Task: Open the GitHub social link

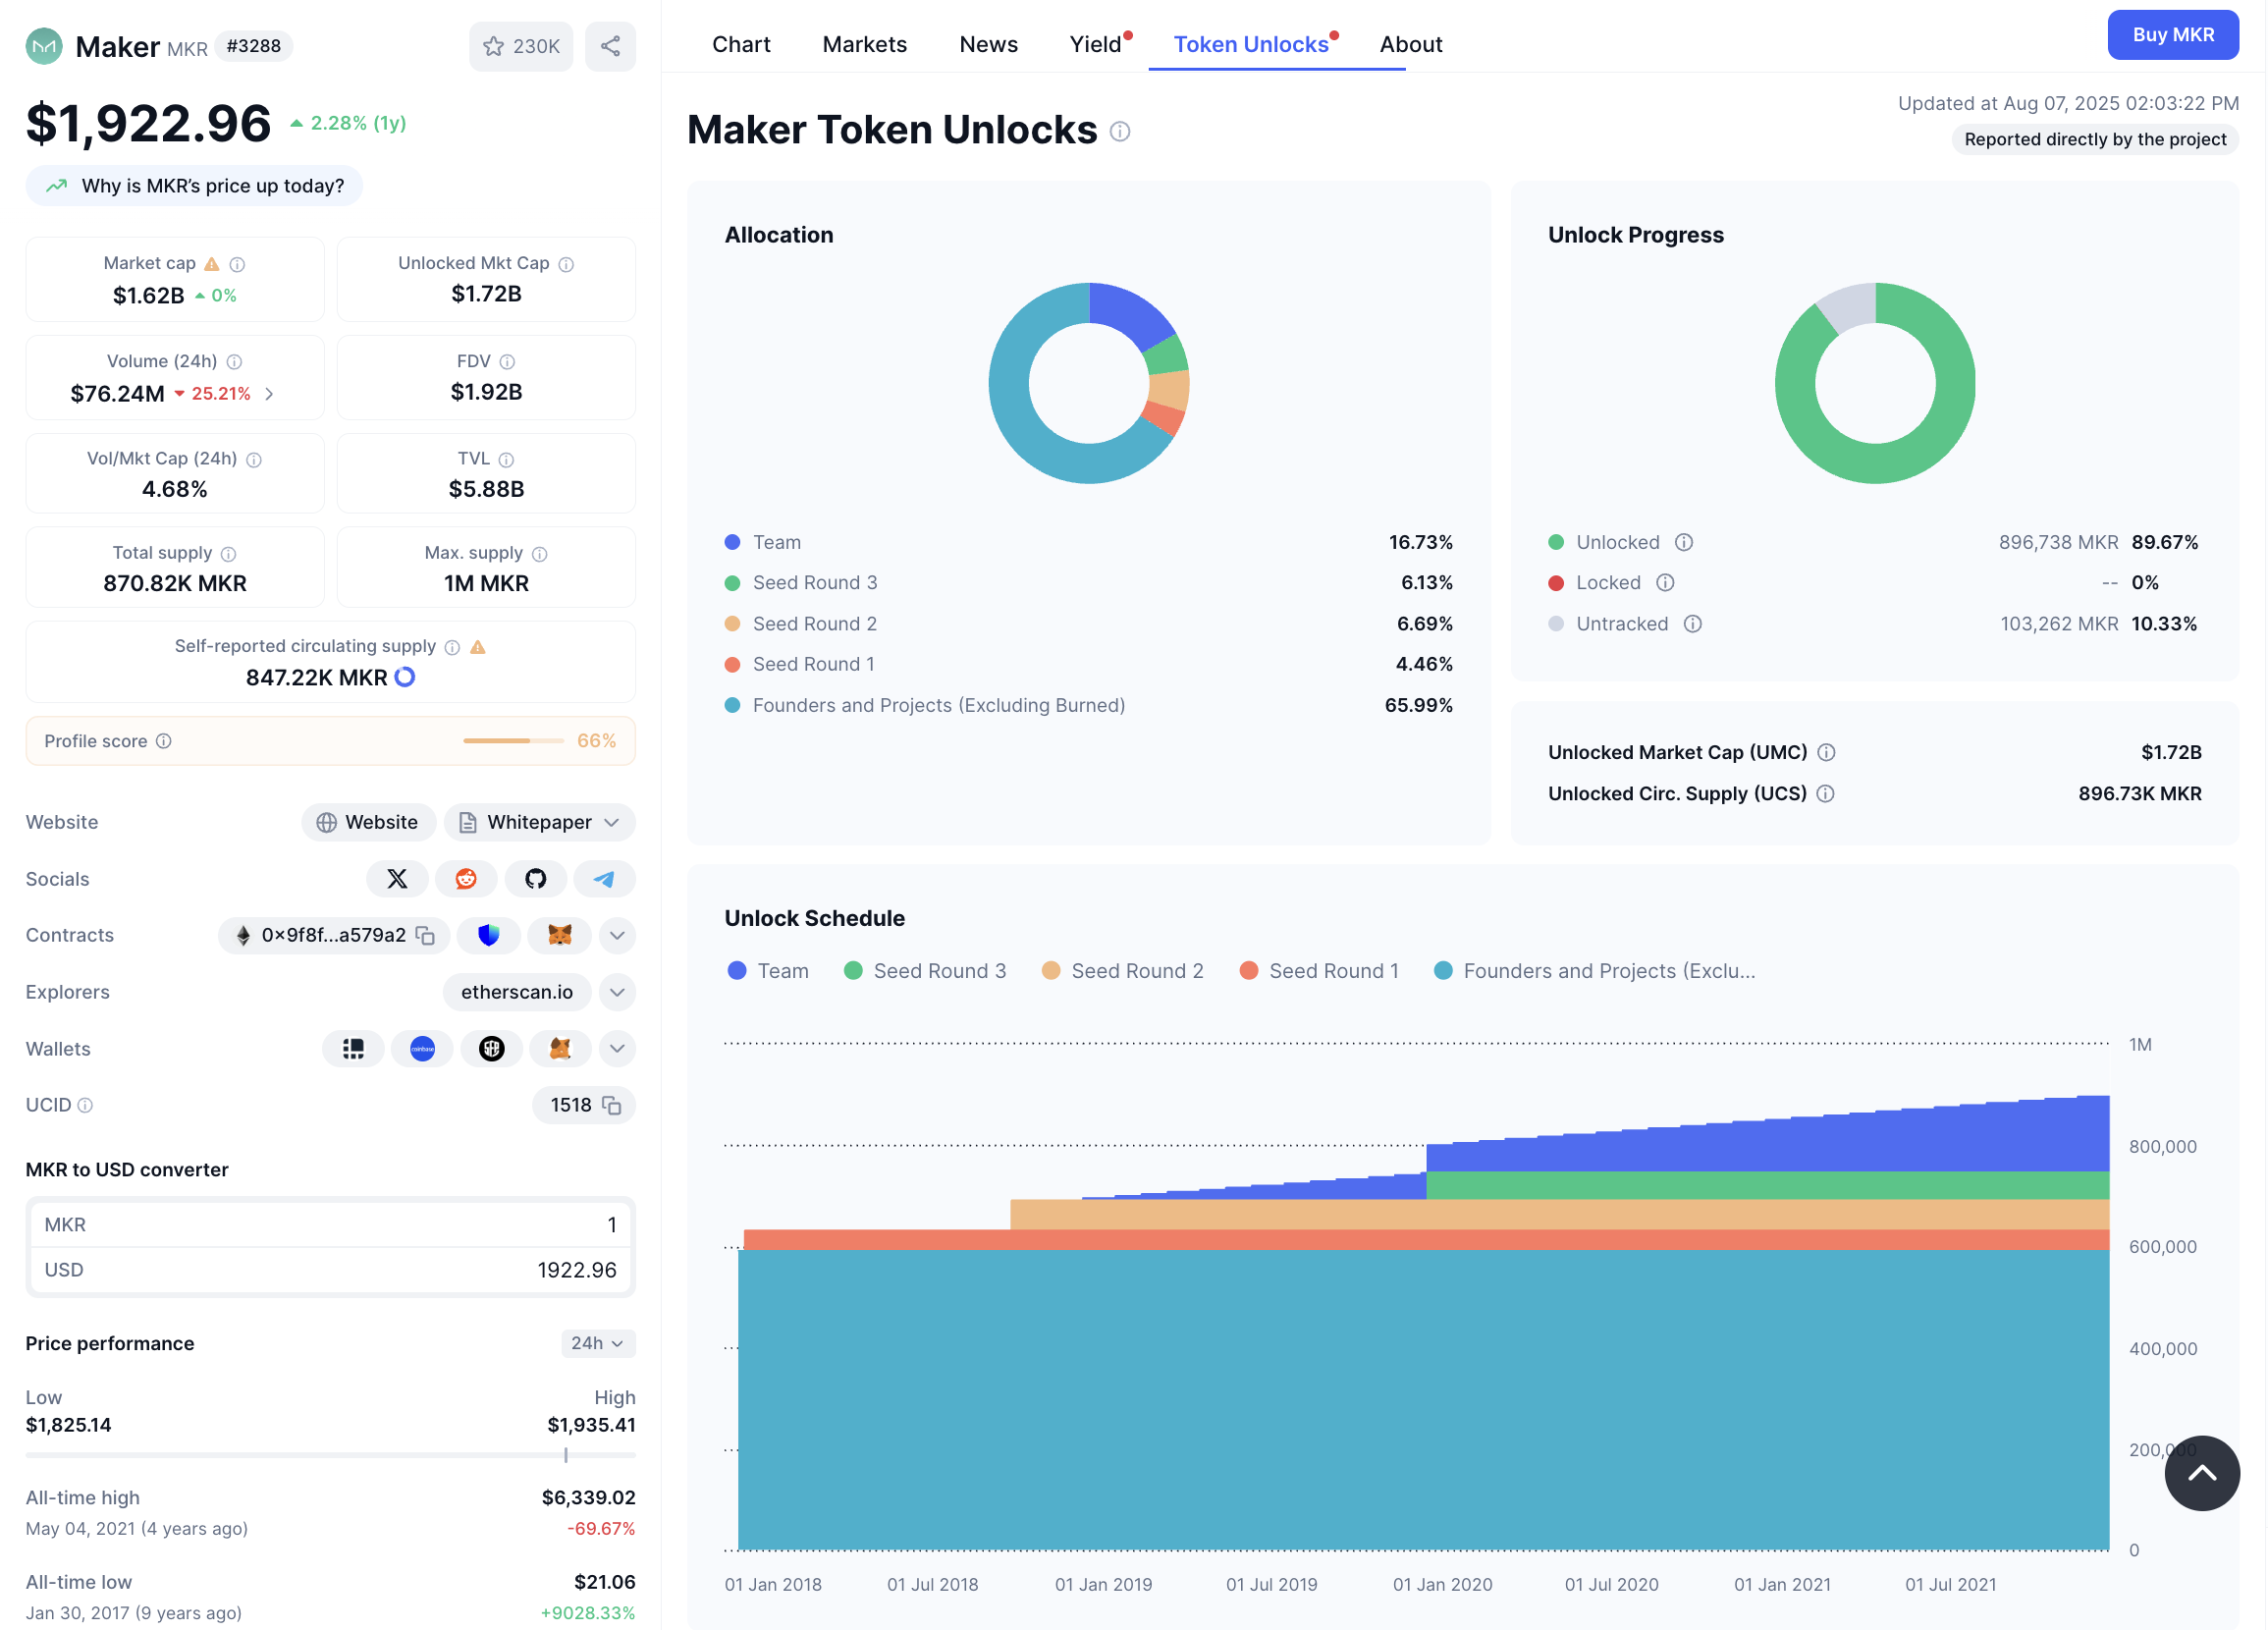Action: click(536, 879)
